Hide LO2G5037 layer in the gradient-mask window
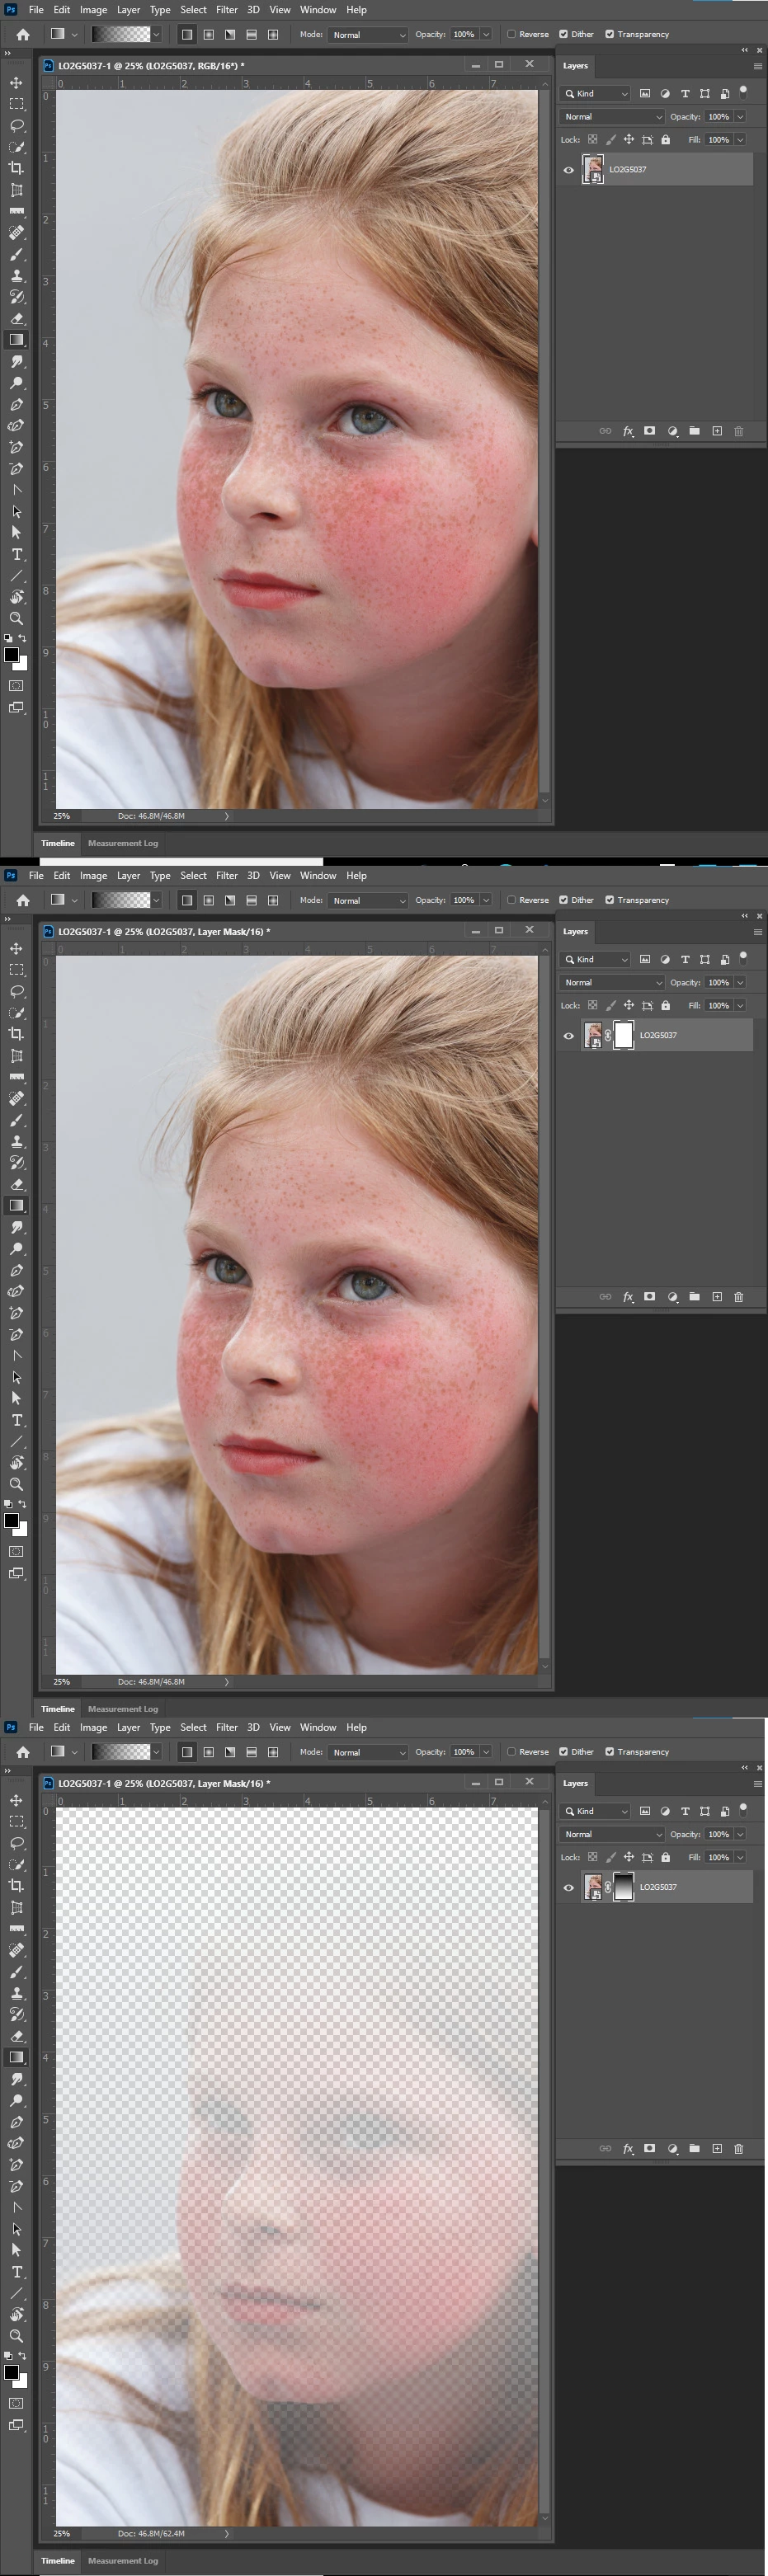The width and height of the screenshot is (768, 2576). [568, 1888]
